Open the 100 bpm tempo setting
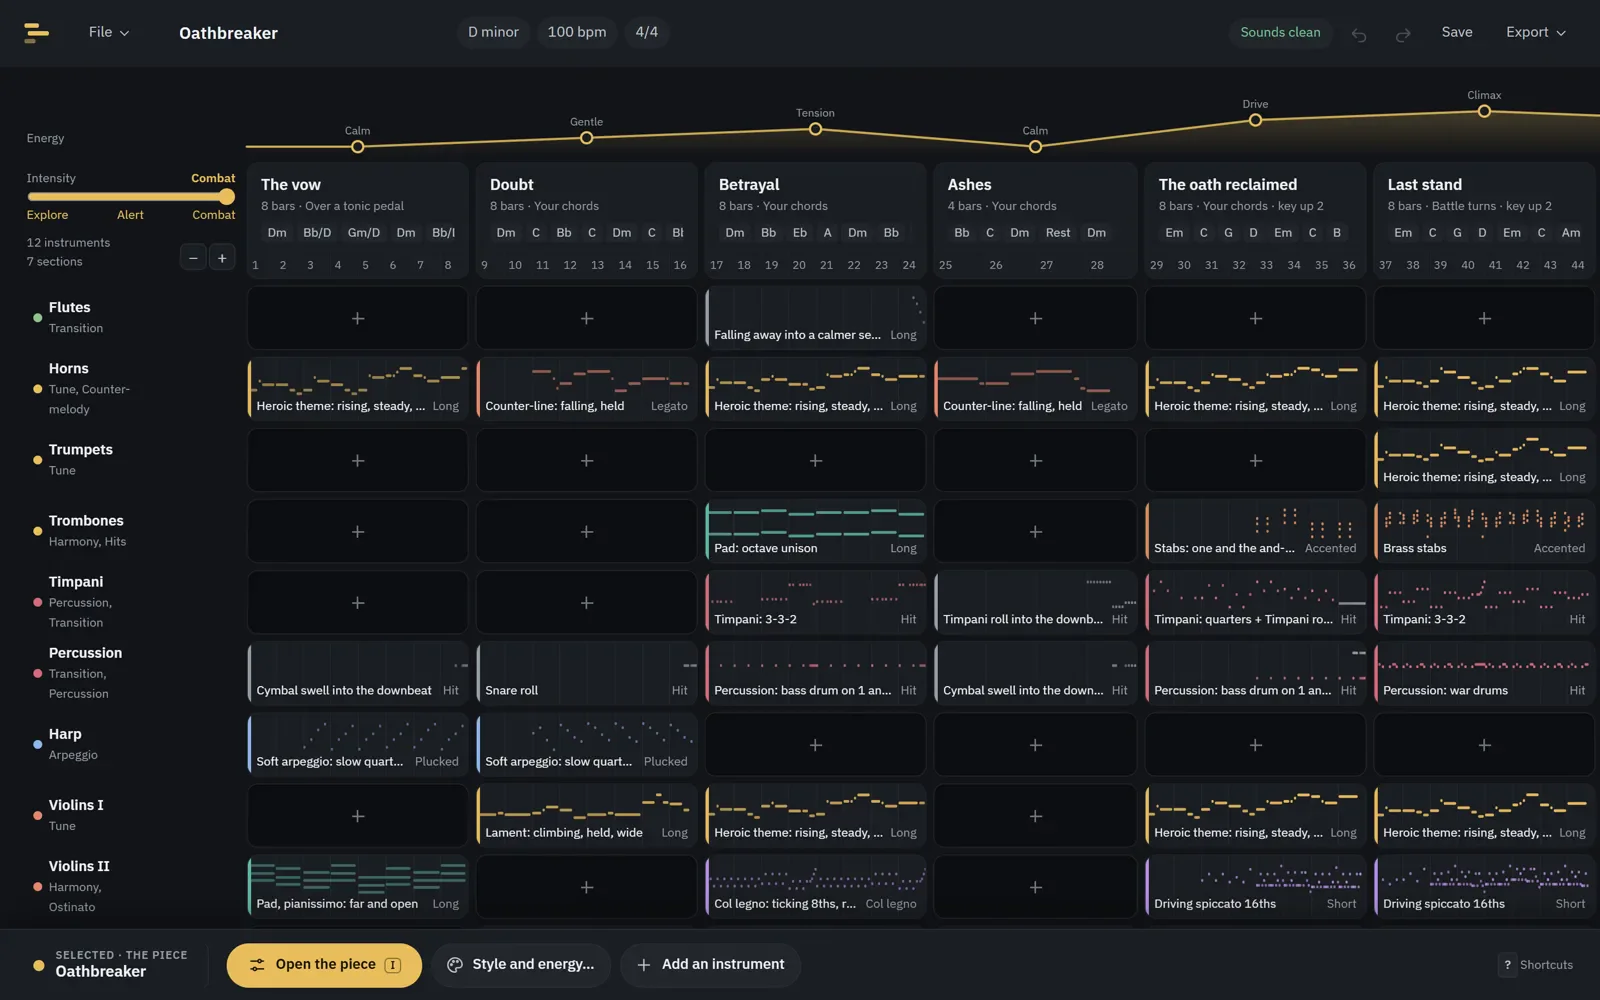The image size is (1600, 1000). 577,32
